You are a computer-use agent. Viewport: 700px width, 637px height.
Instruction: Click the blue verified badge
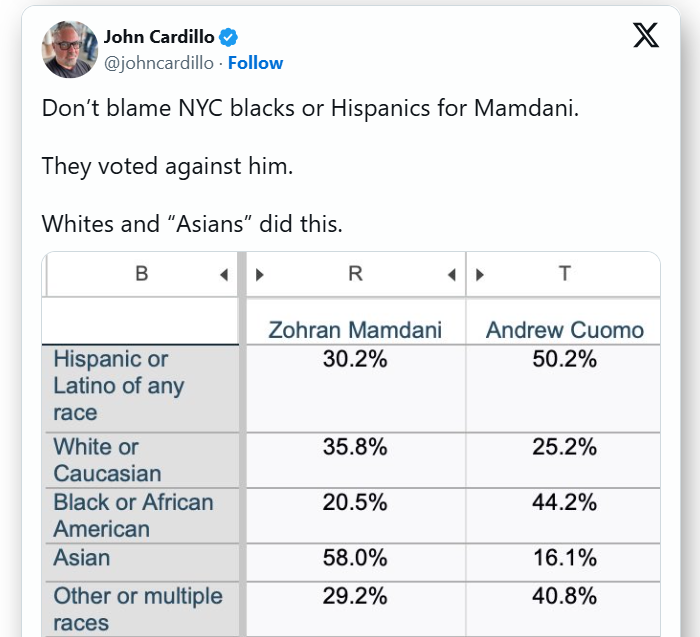(x=229, y=38)
